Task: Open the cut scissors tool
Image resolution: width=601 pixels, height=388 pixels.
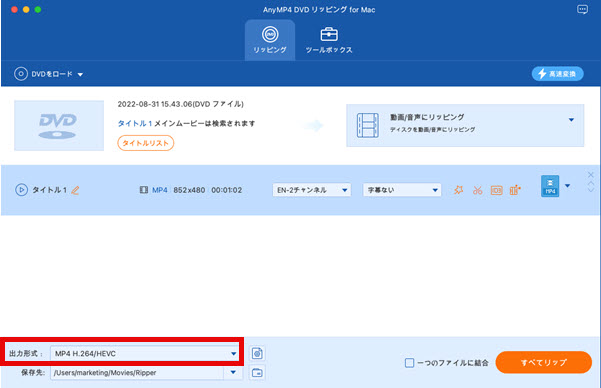Action: [478, 190]
